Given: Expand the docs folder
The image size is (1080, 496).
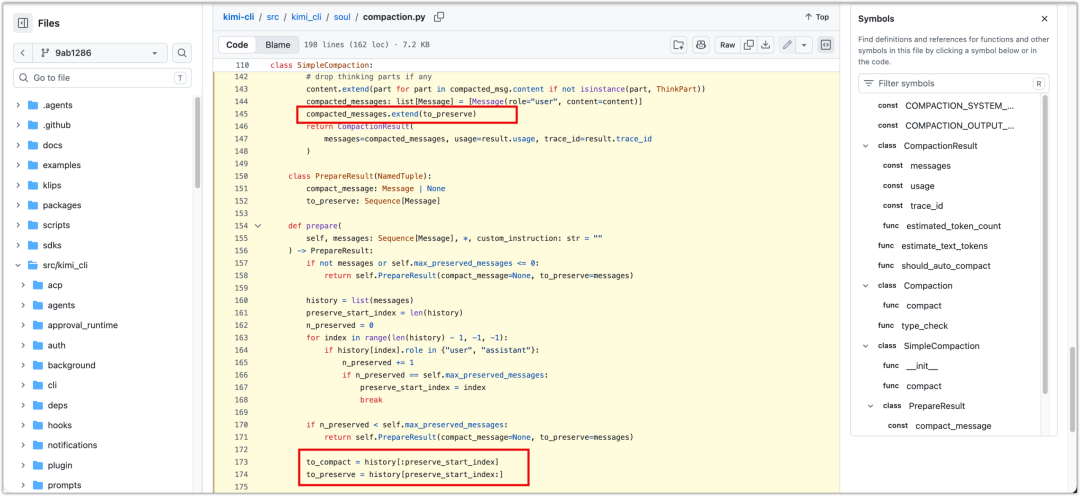Looking at the screenshot, I should pyautogui.click(x=20, y=145).
